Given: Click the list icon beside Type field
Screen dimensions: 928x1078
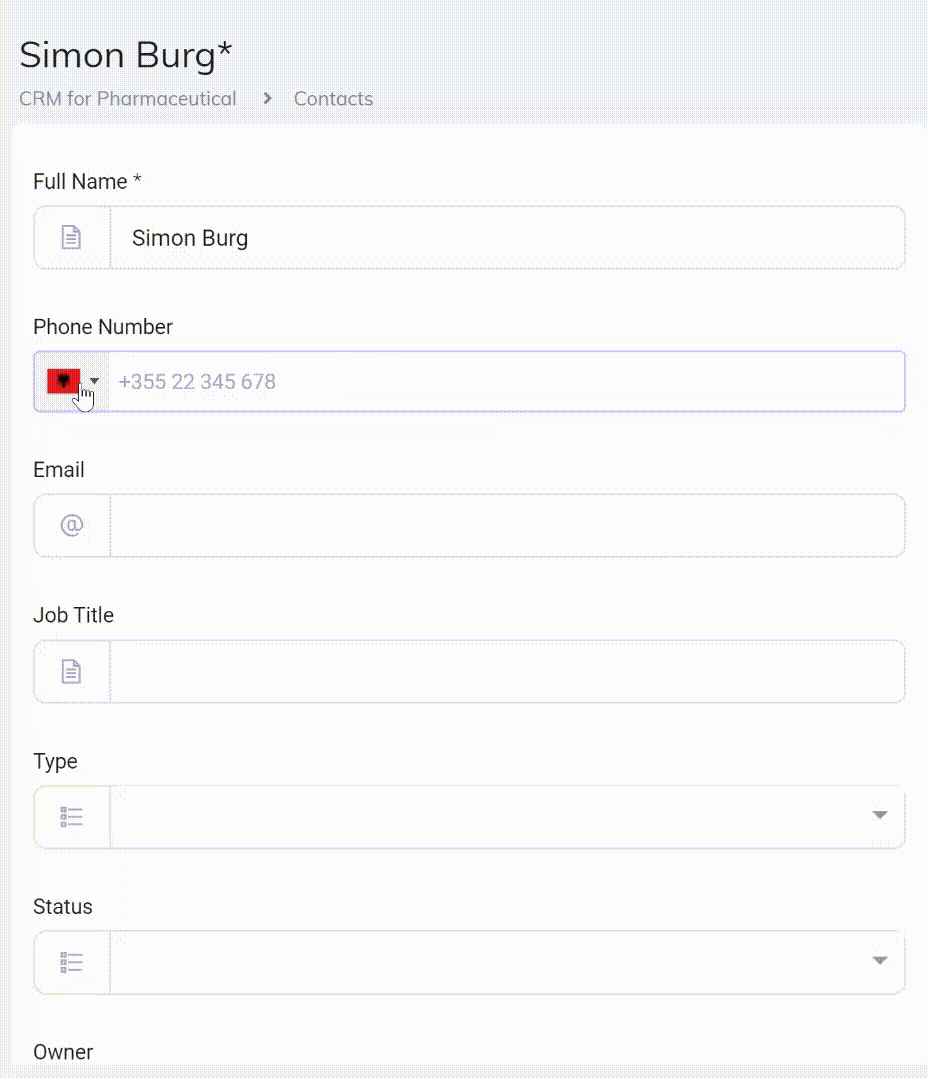Looking at the screenshot, I should click(71, 816).
